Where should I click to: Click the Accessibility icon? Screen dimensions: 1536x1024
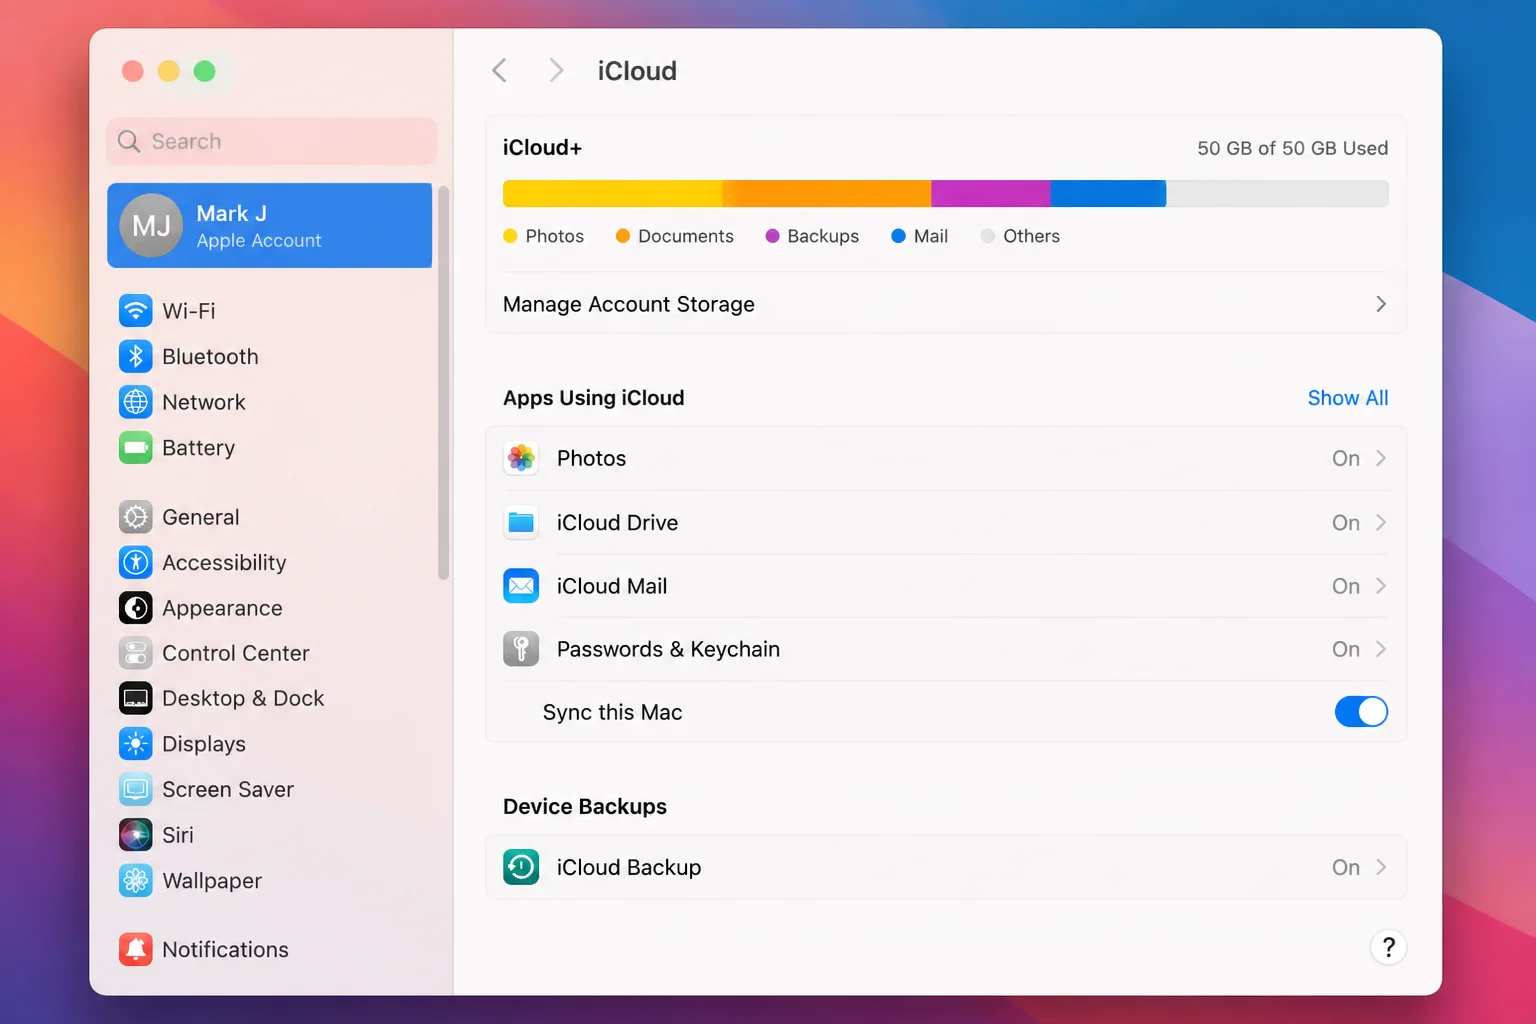(x=136, y=562)
